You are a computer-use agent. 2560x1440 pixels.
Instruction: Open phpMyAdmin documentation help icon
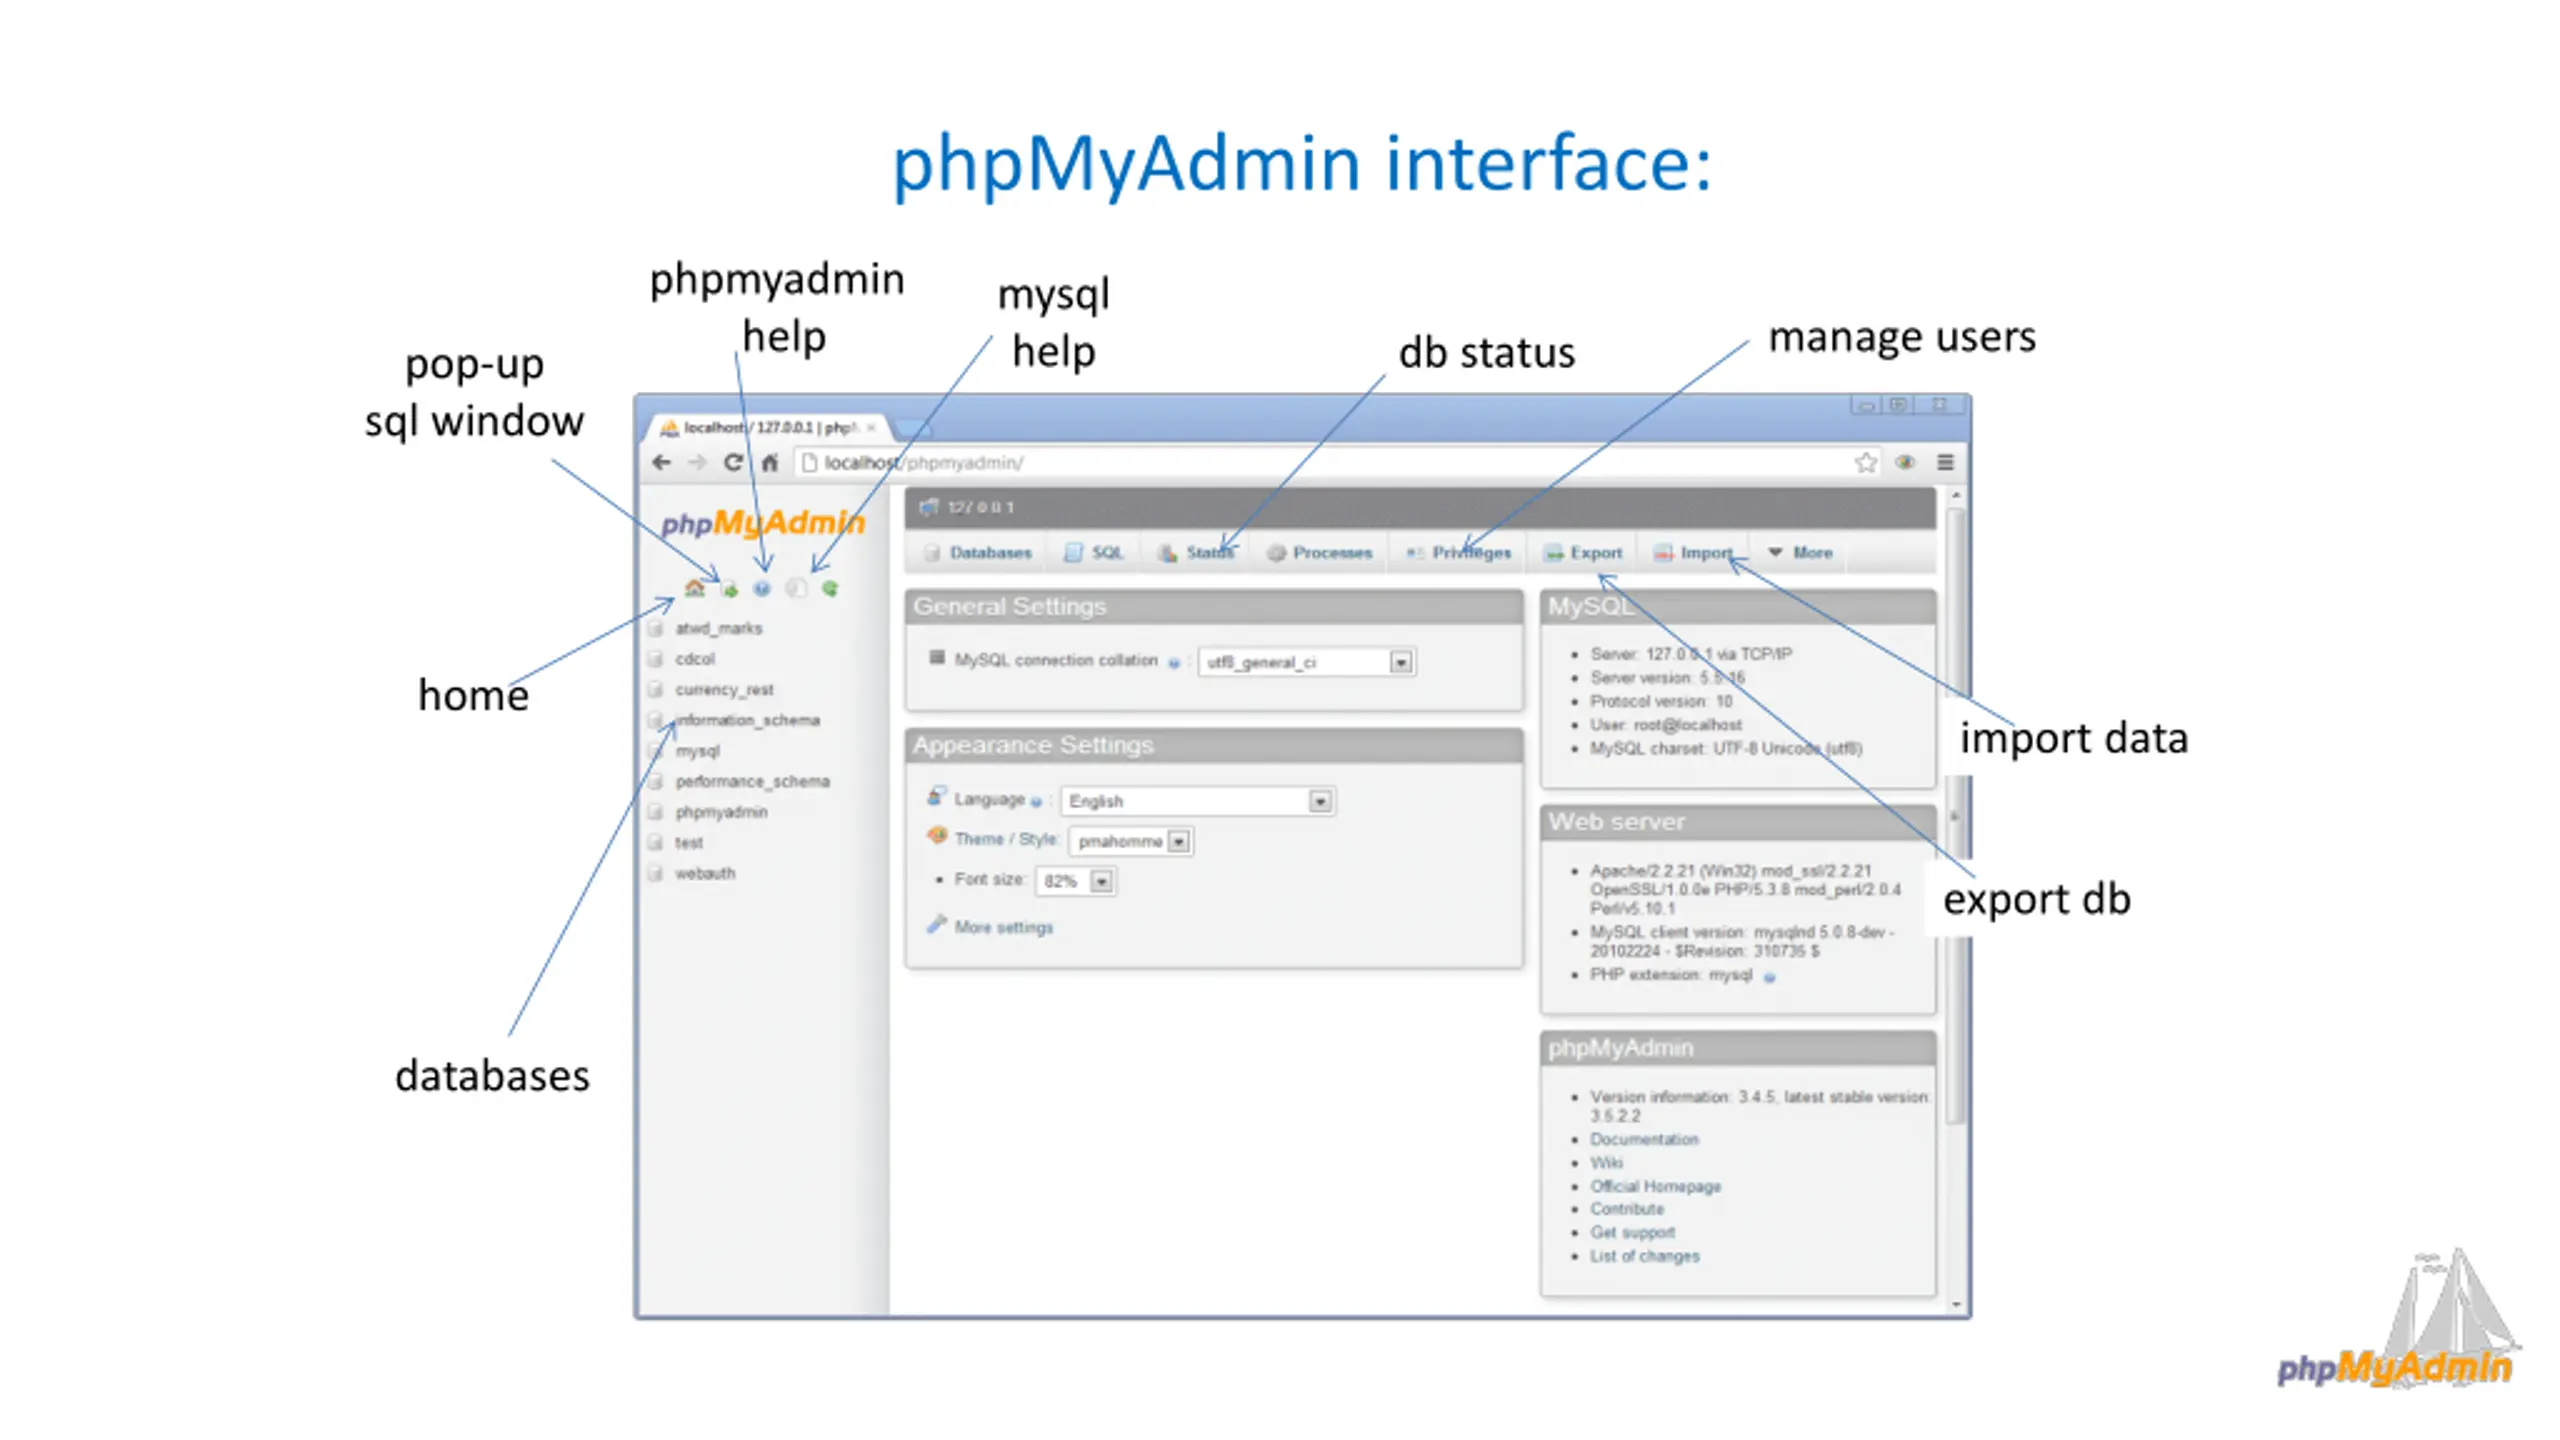click(x=762, y=588)
